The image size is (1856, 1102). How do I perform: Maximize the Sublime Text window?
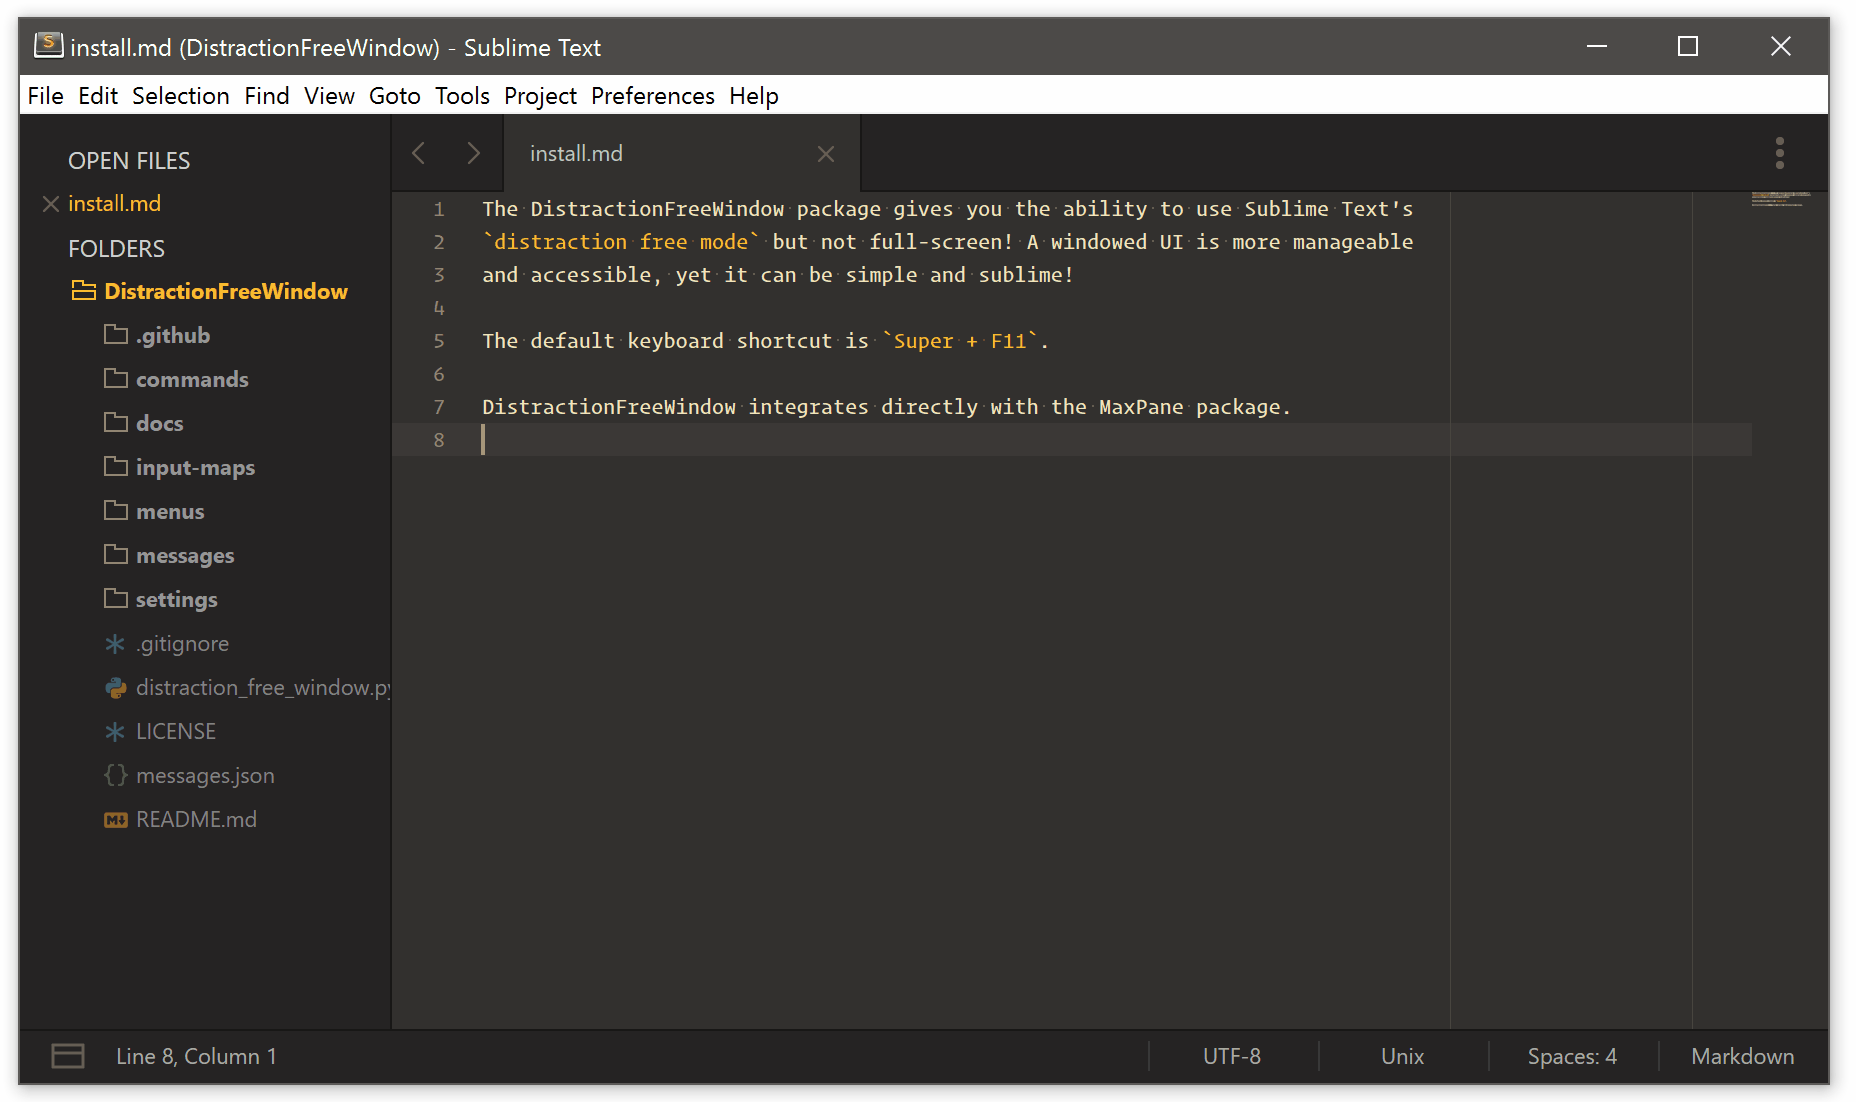pos(1688,46)
